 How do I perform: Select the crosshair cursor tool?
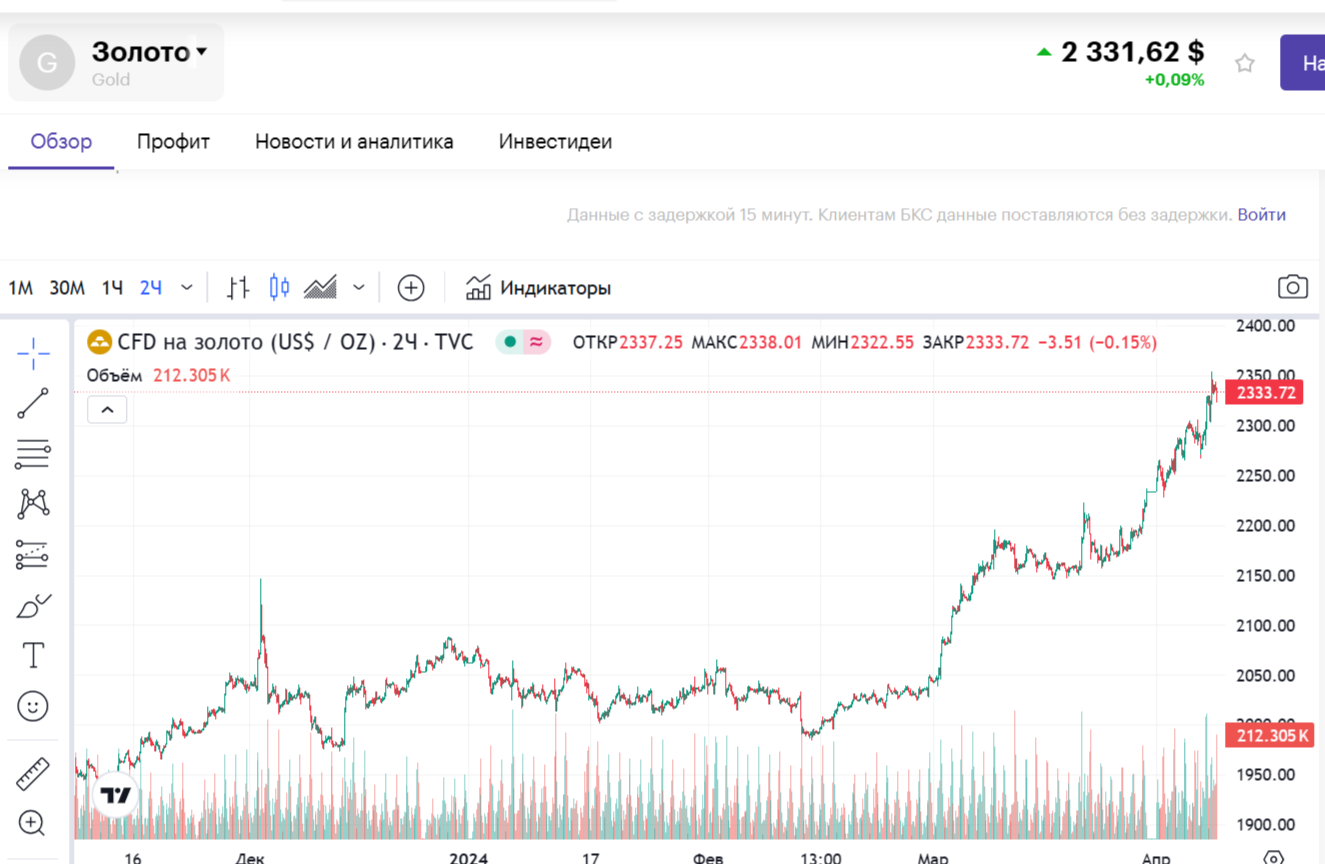tap(33, 354)
